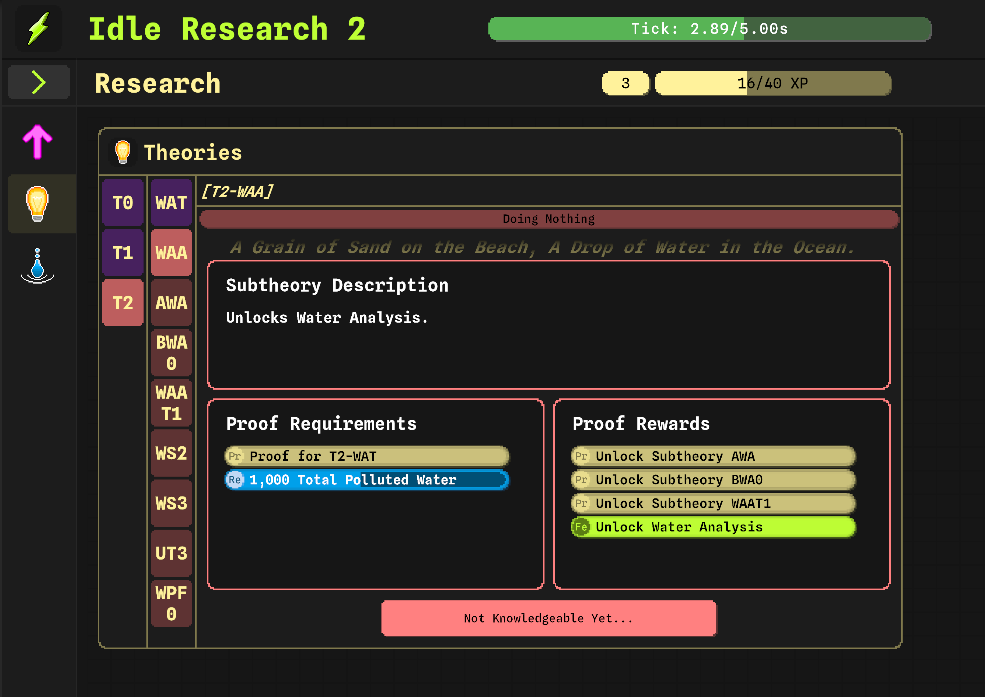Viewport: 985px width, 697px height.
Task: Switch to the T1 theory tier tab
Action: coord(122,253)
